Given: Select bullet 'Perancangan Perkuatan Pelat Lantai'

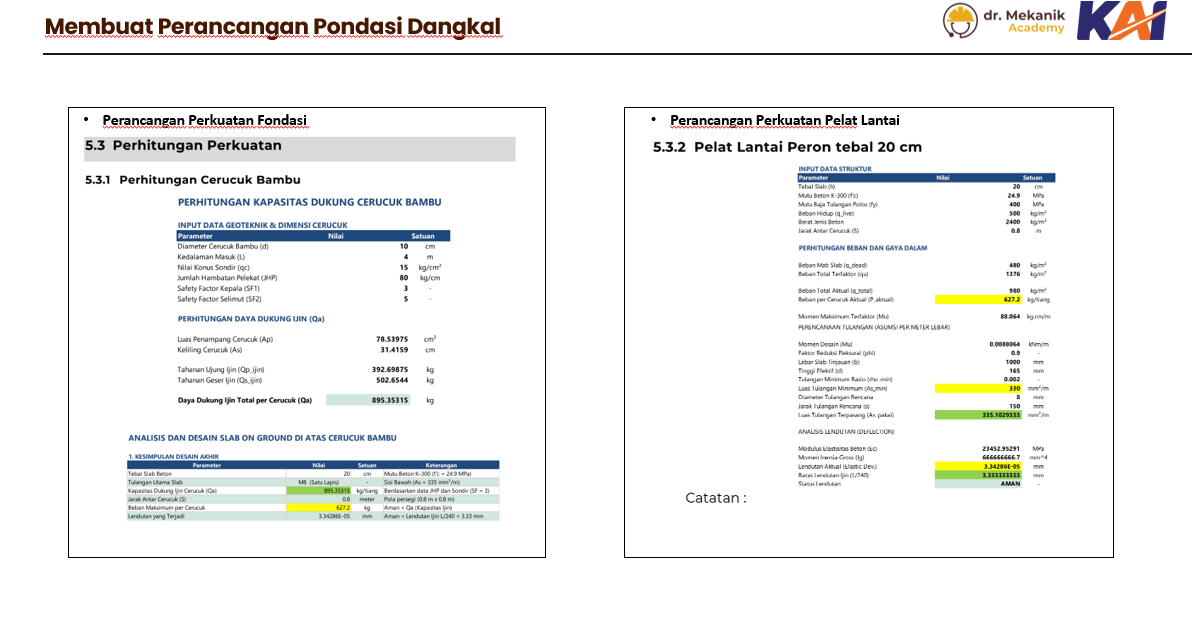Looking at the screenshot, I should point(785,120).
